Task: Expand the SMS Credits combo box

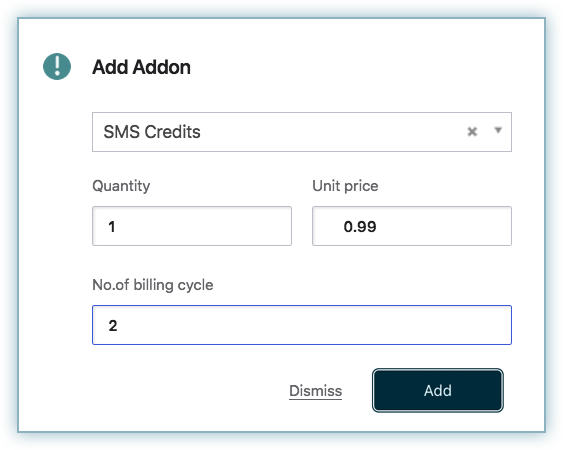Action: coord(302,132)
